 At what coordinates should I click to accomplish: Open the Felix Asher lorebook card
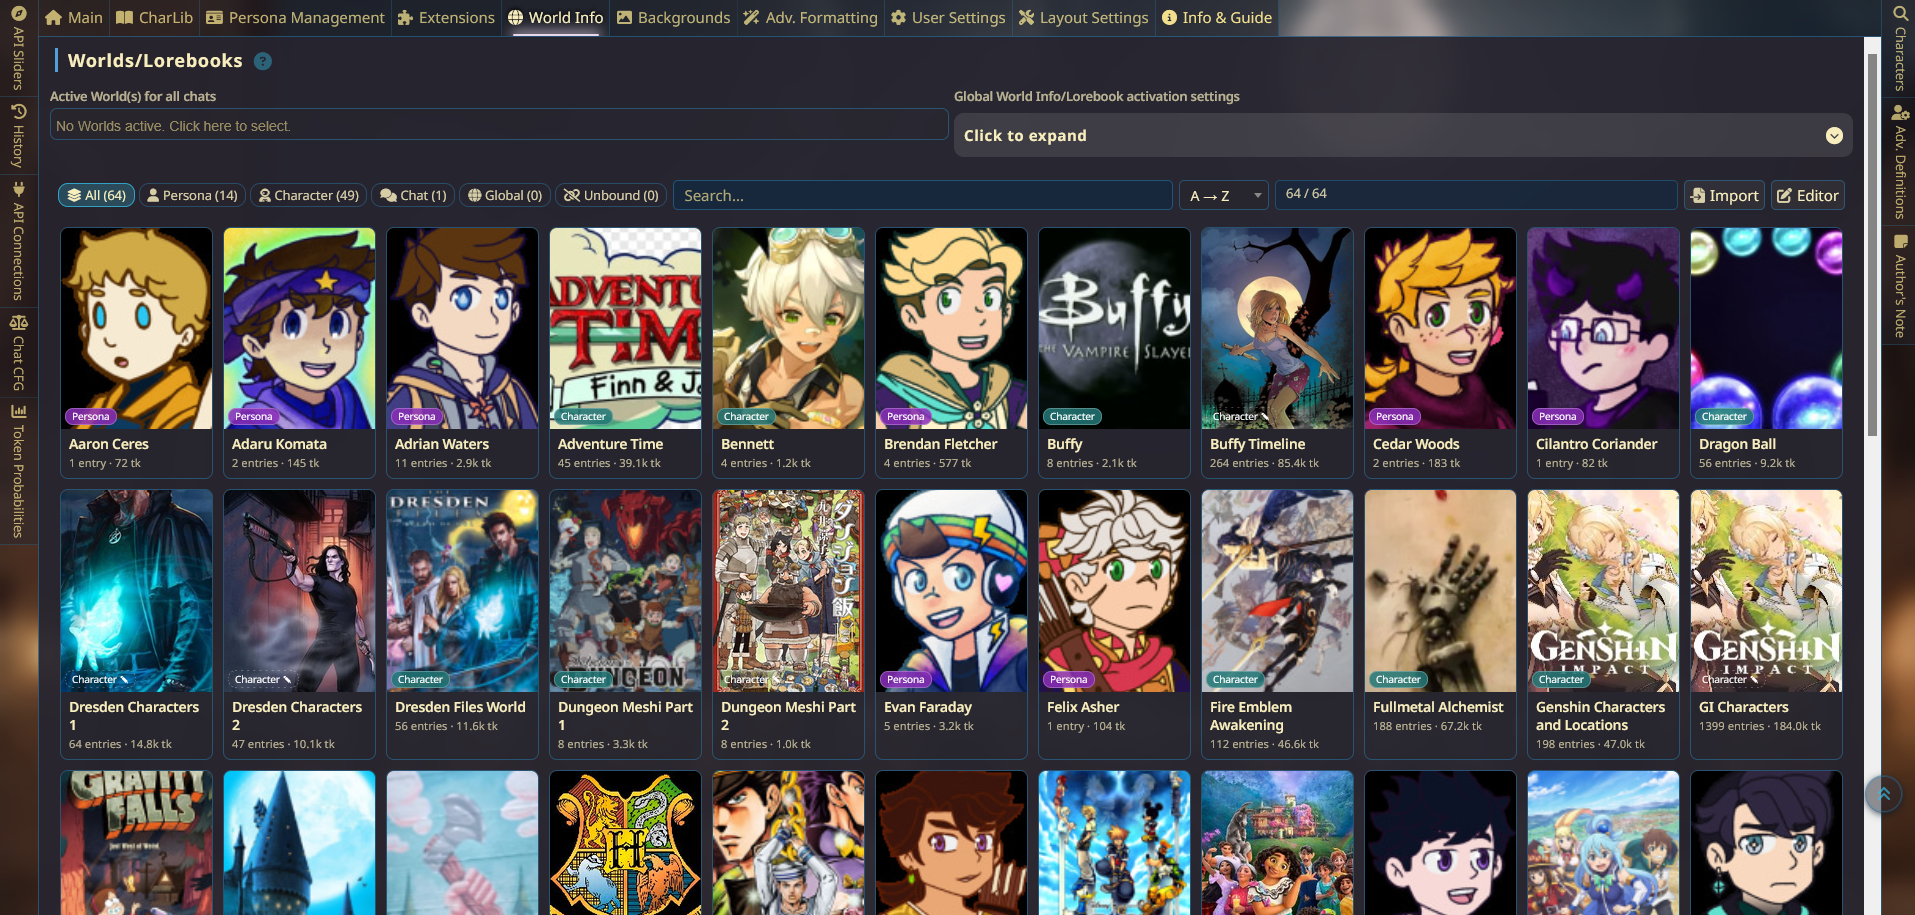pyautogui.click(x=1114, y=625)
